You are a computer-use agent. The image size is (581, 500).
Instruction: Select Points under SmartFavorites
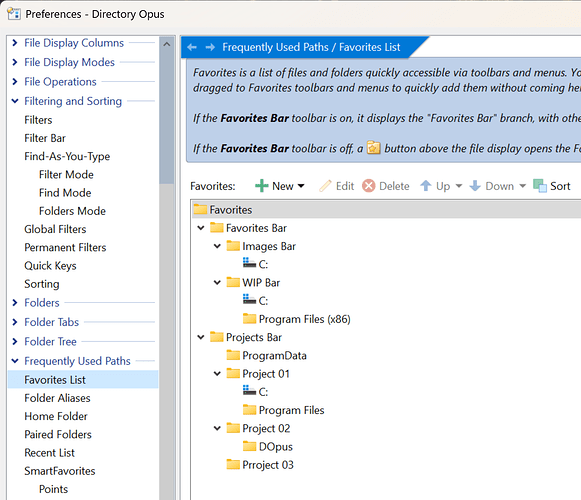(x=53, y=489)
